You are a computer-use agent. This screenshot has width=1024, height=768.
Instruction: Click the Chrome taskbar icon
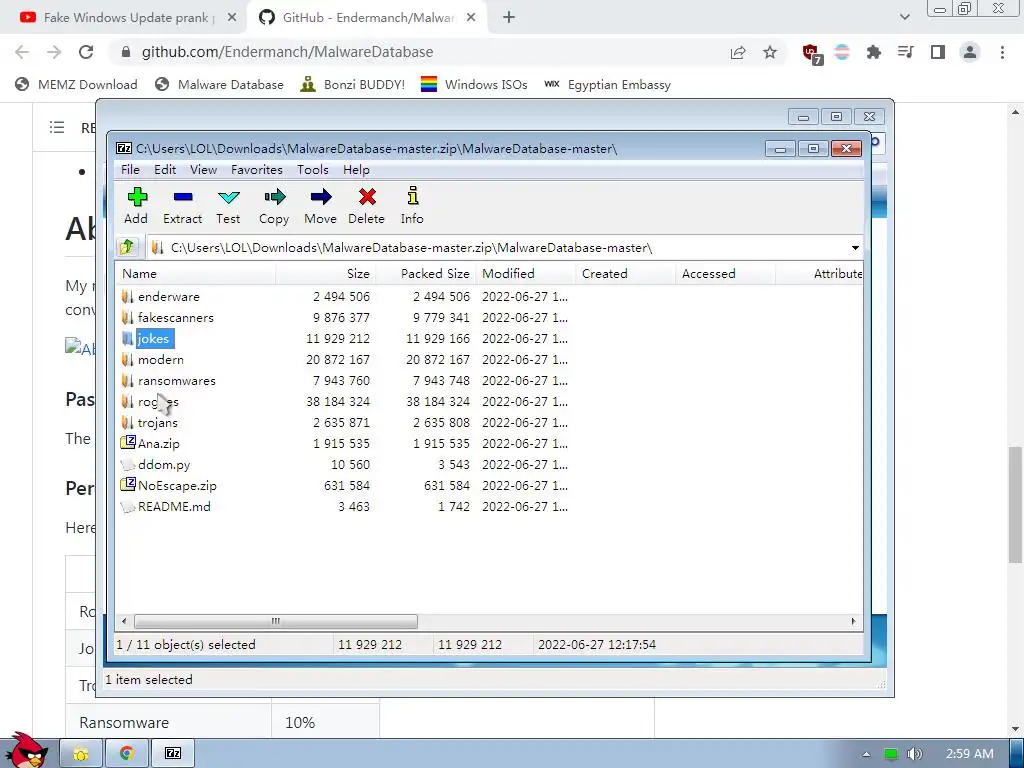tap(127, 754)
